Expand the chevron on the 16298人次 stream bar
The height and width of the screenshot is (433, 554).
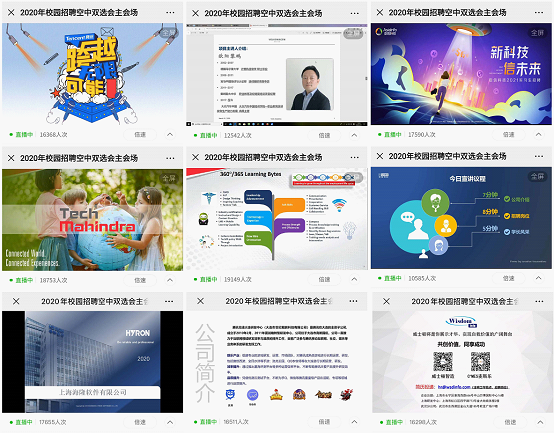[x=540, y=422]
